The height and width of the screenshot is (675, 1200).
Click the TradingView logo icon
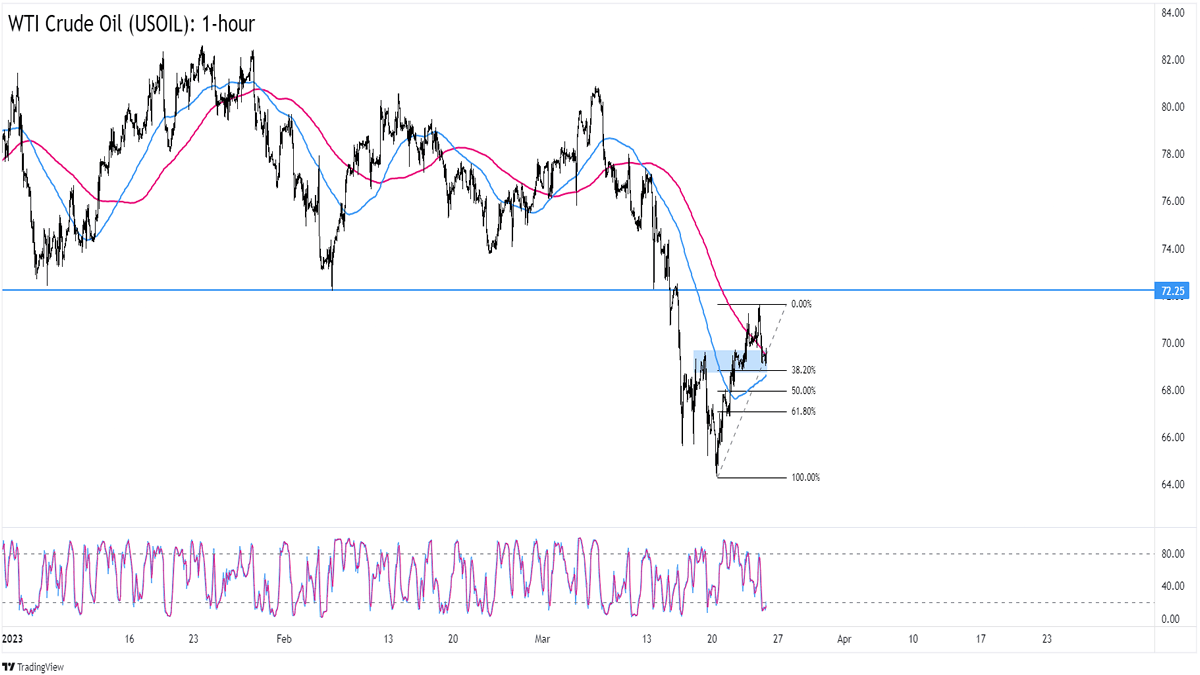click(x=10, y=666)
